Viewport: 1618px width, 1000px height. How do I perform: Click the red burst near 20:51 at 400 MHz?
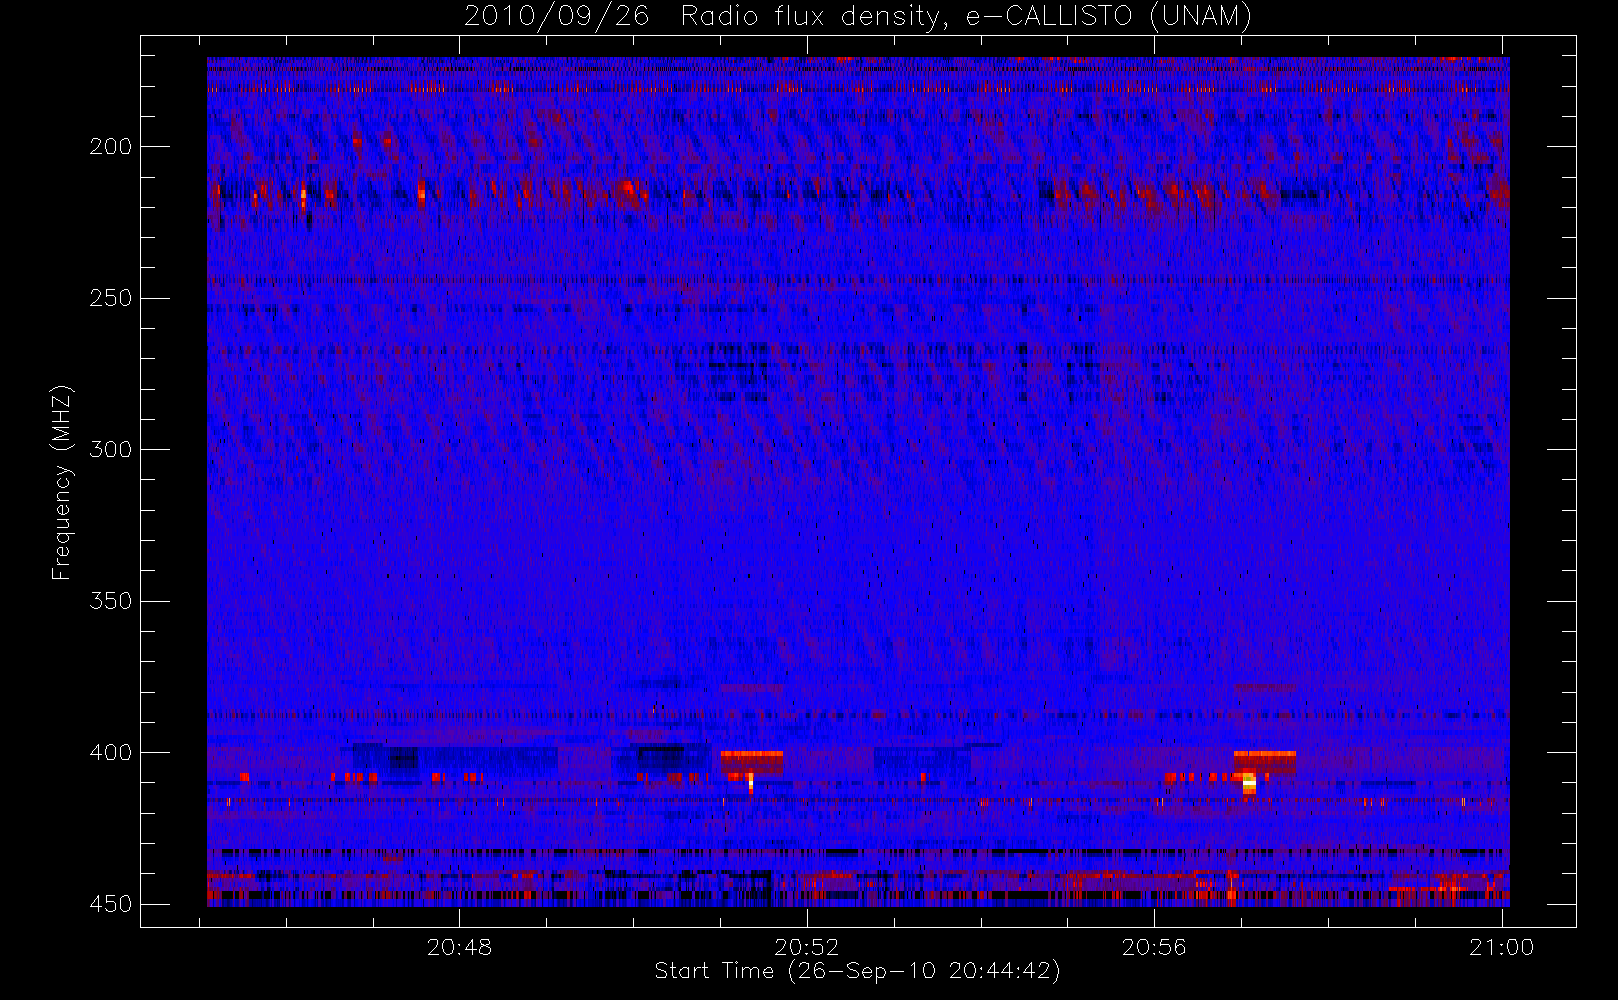coord(752,762)
